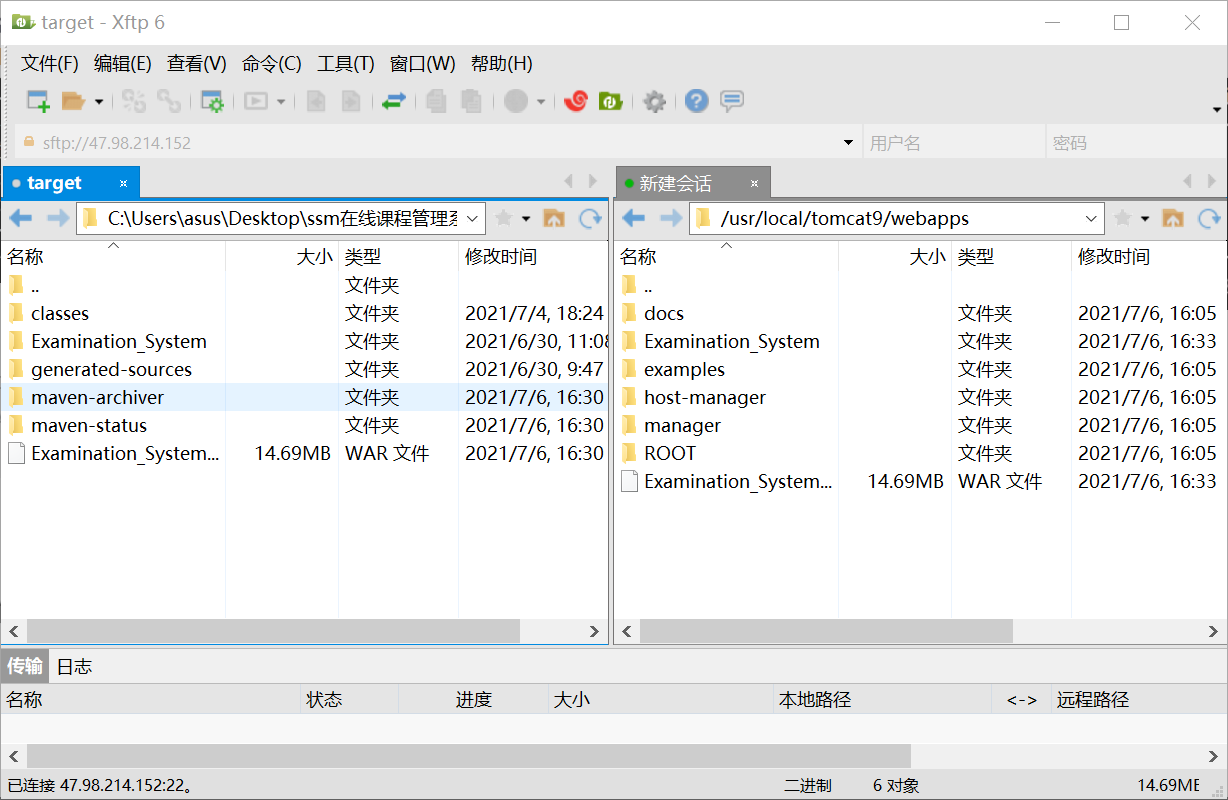Go forward in remote pane navigation
Screen dimensions: 1228x800
[670, 218]
